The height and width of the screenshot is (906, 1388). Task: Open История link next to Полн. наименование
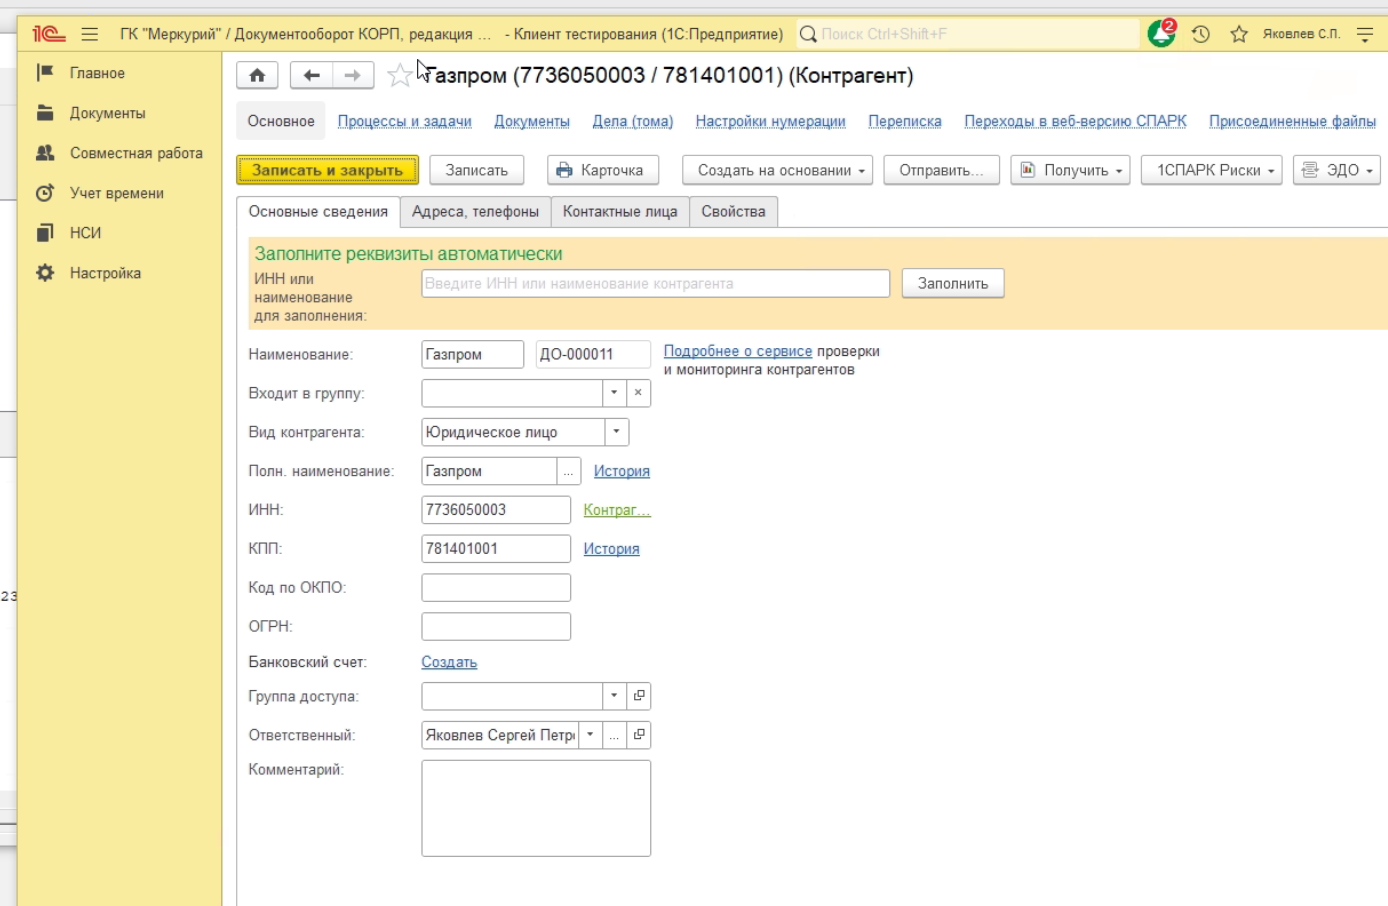pyautogui.click(x=622, y=471)
